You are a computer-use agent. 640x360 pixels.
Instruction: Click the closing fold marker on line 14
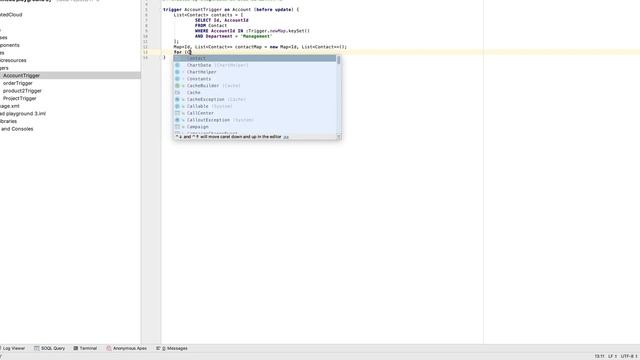161,58
